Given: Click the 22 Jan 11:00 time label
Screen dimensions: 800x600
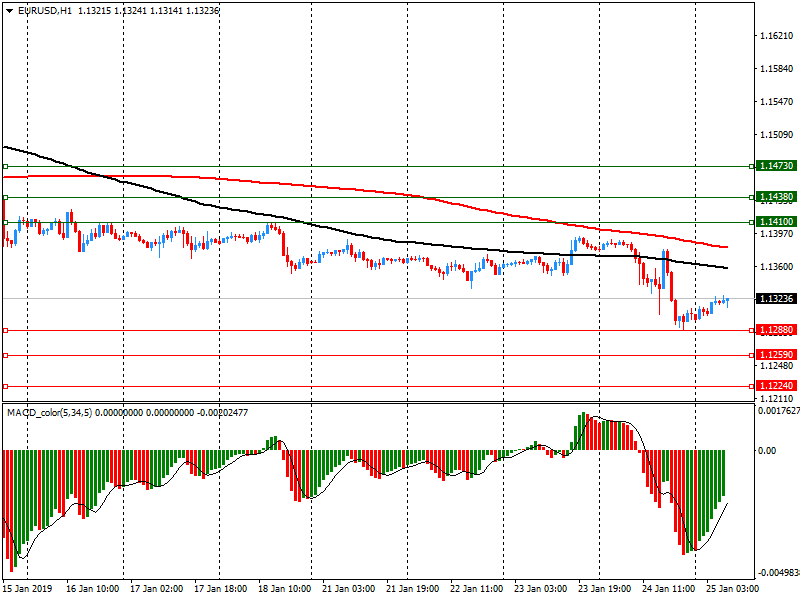Looking at the screenshot, I should coord(477,588).
